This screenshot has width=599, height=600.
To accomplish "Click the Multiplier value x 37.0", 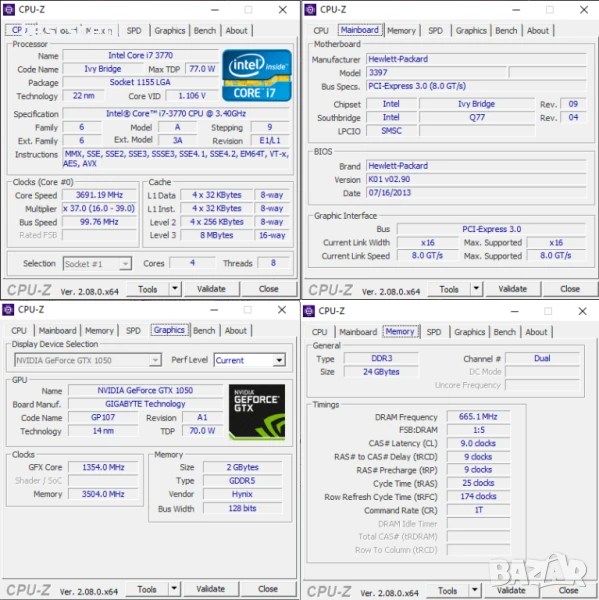I will click(x=99, y=209).
